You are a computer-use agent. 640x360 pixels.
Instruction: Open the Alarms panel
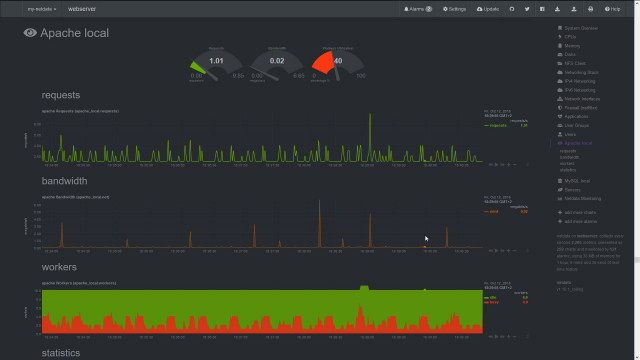pos(418,9)
